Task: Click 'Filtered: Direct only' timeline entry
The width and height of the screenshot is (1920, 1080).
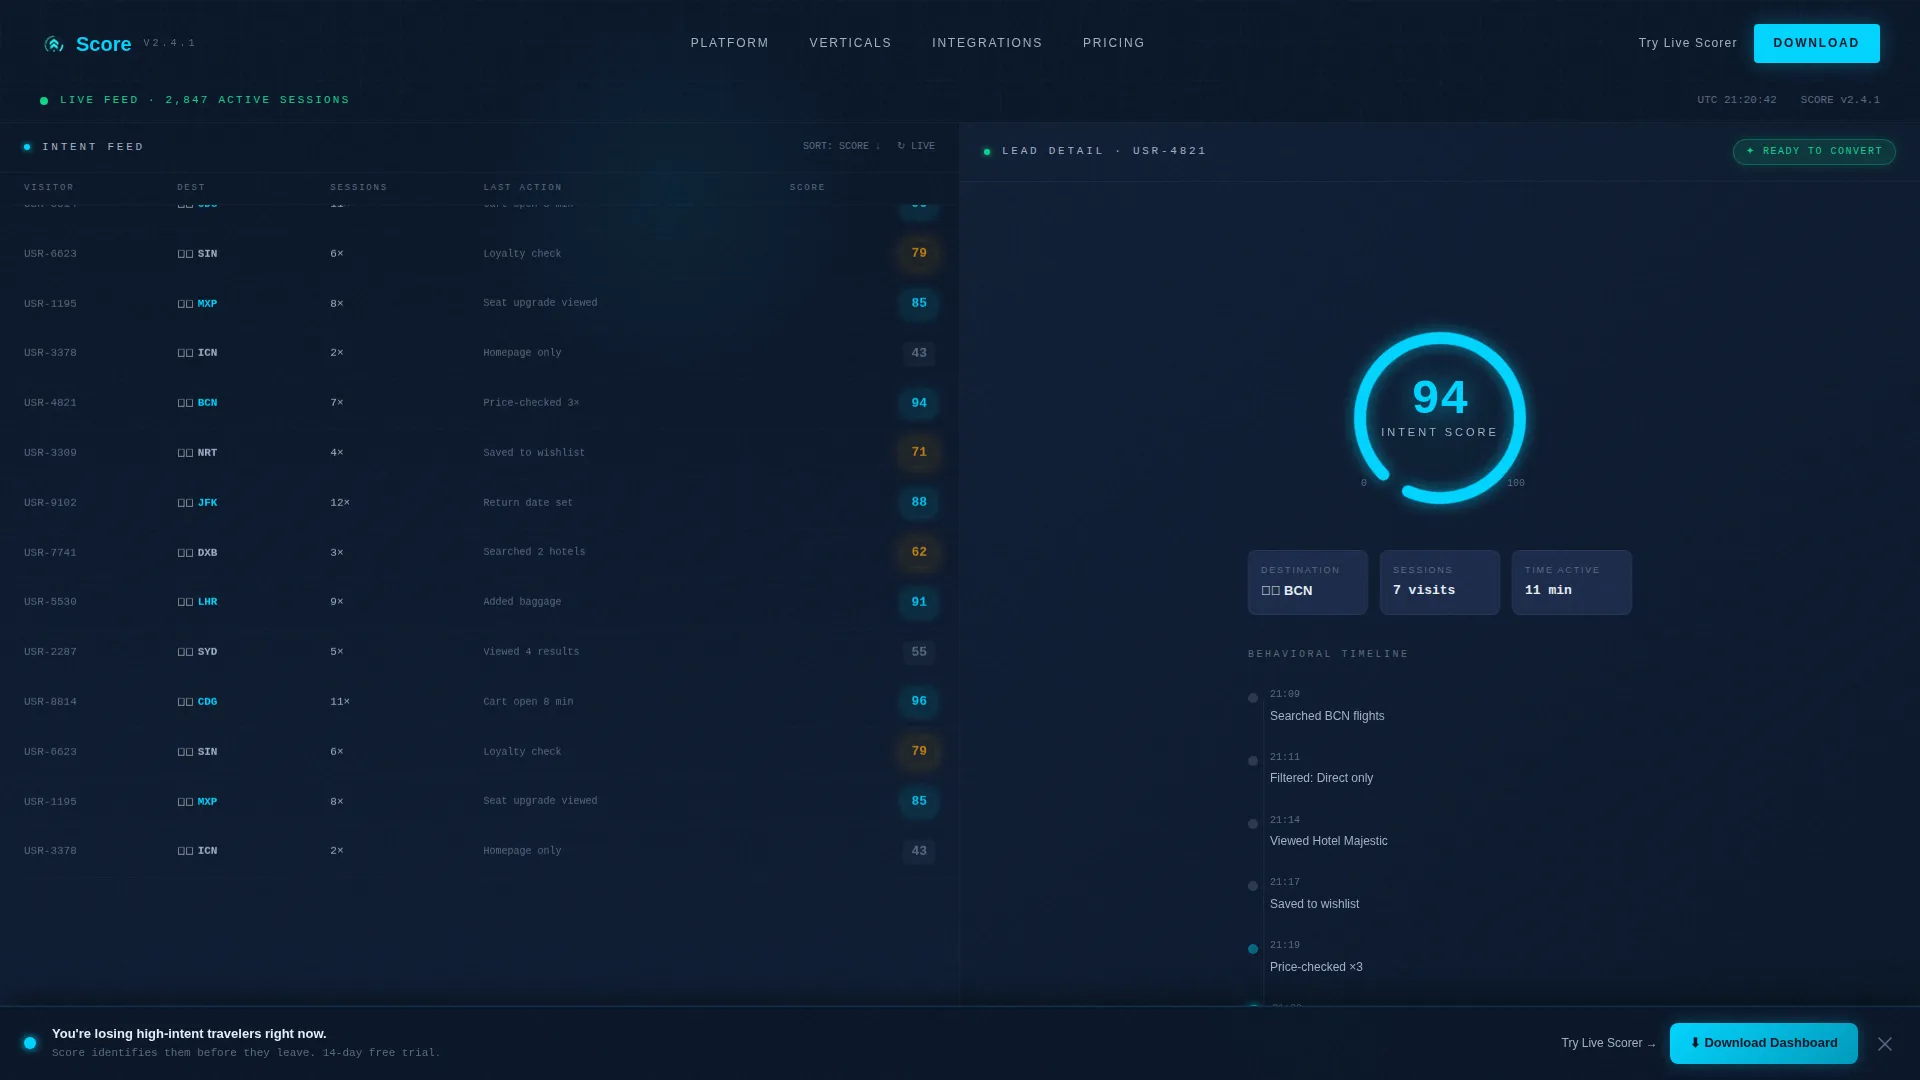Action: pos(1321,778)
